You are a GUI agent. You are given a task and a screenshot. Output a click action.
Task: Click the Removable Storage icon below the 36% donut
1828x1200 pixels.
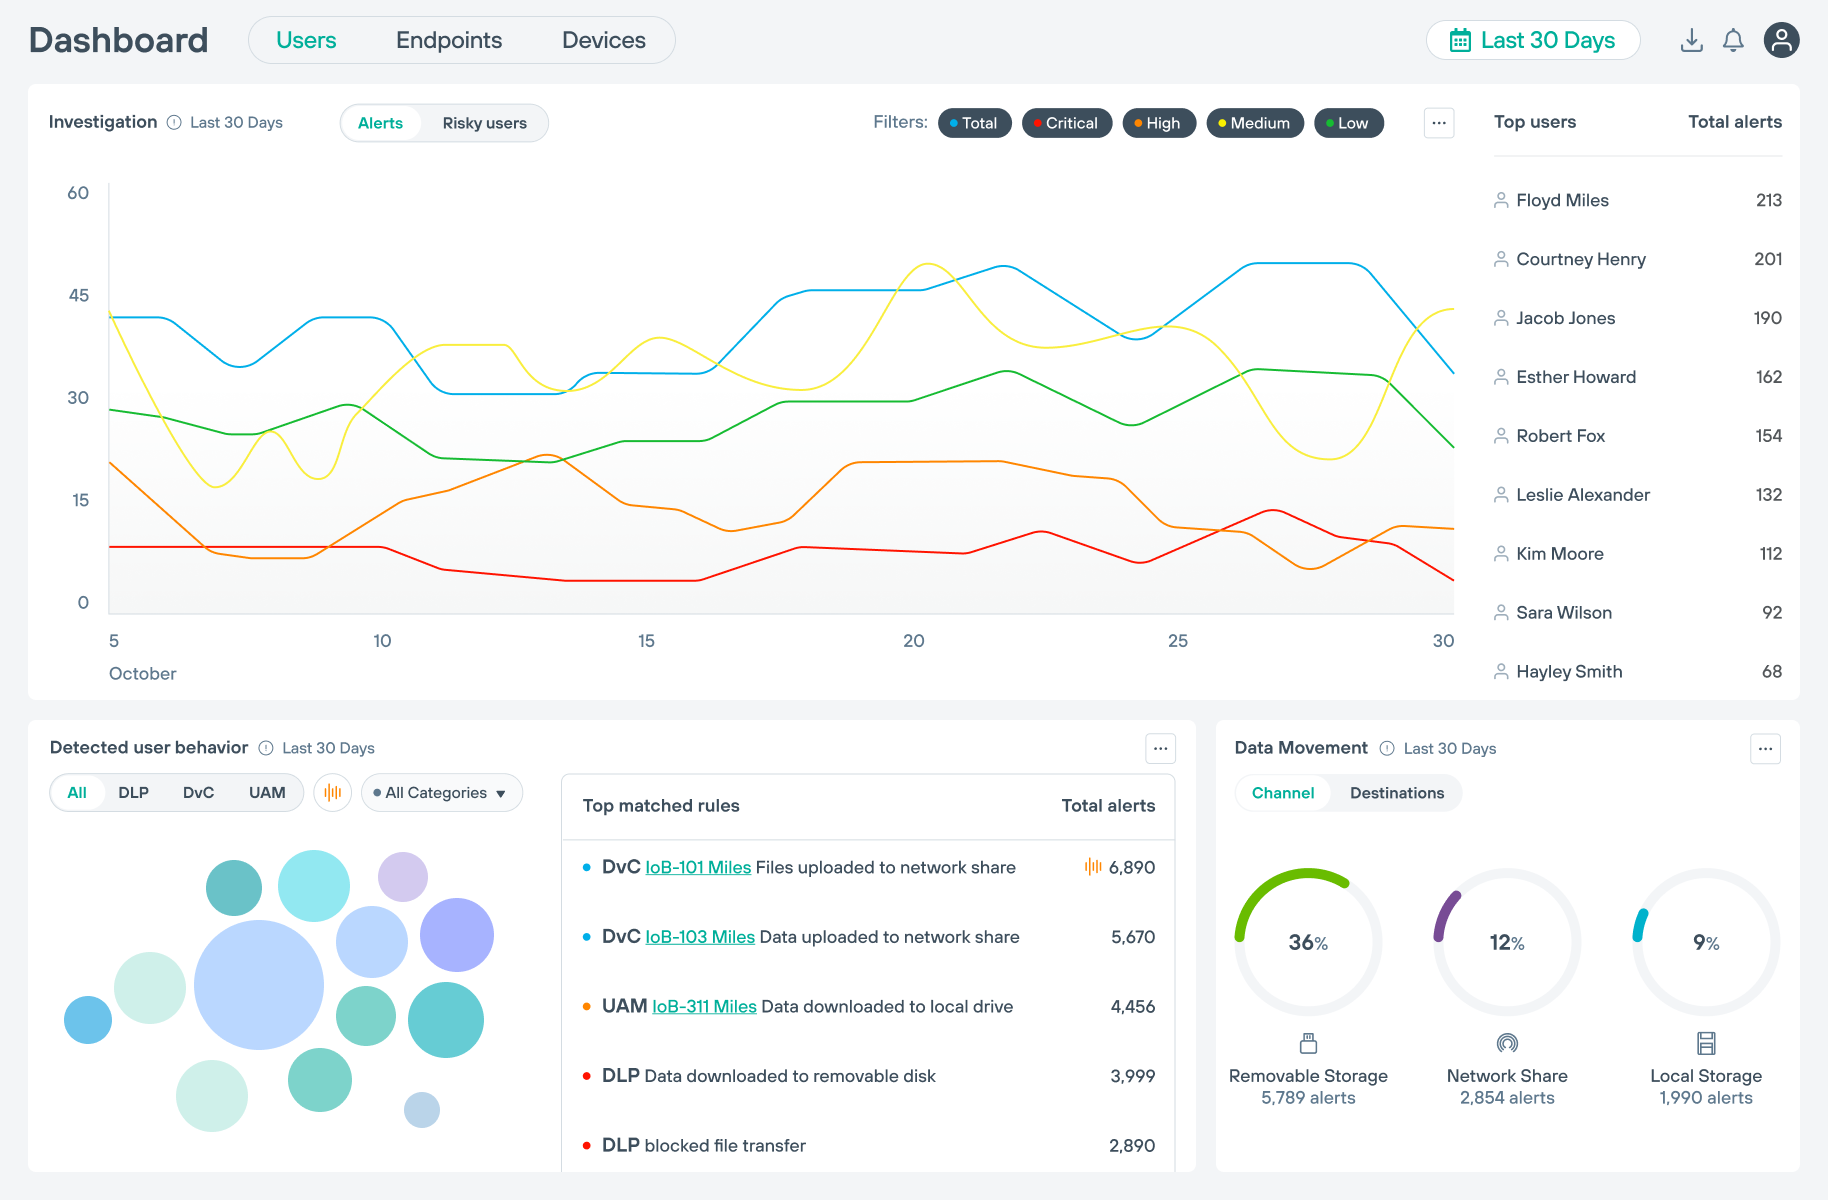pos(1308,1042)
